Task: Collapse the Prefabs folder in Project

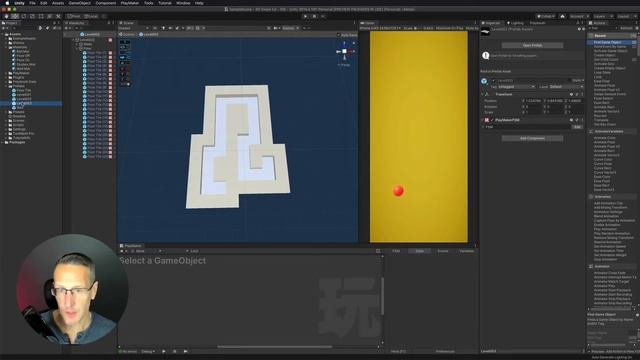Action: coord(6,86)
